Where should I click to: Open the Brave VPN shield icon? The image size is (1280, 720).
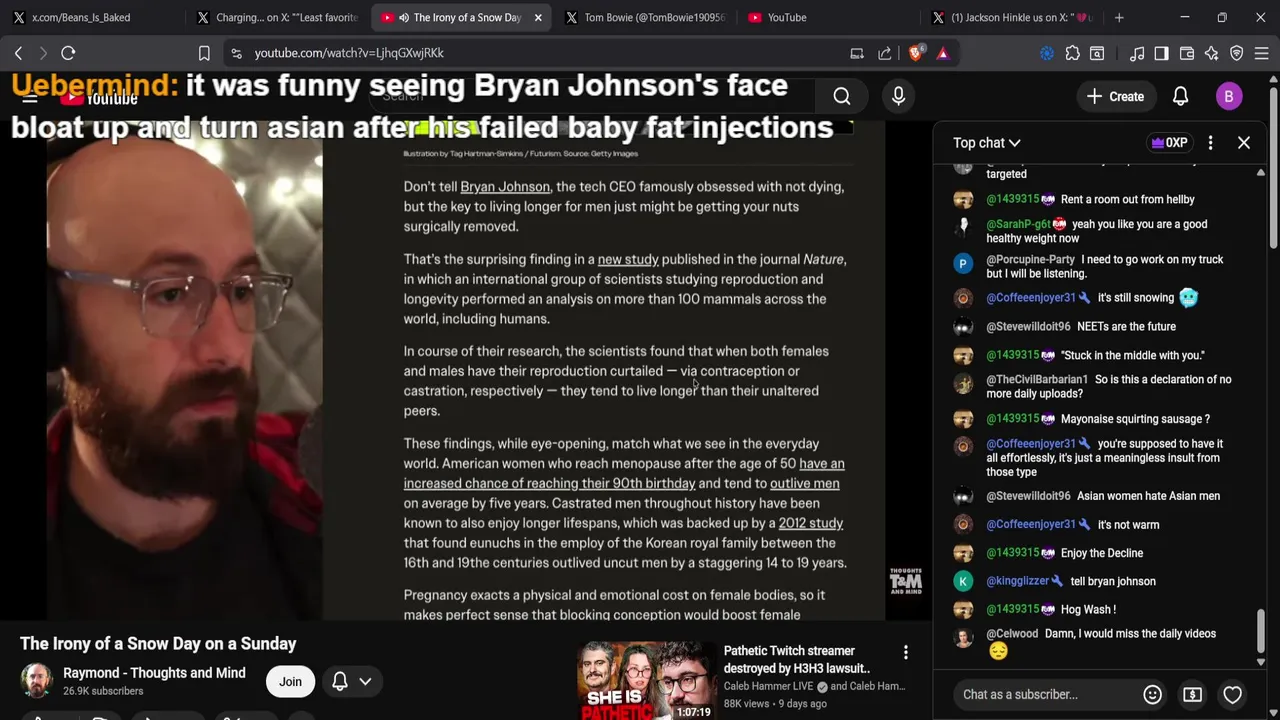pos(1237,53)
